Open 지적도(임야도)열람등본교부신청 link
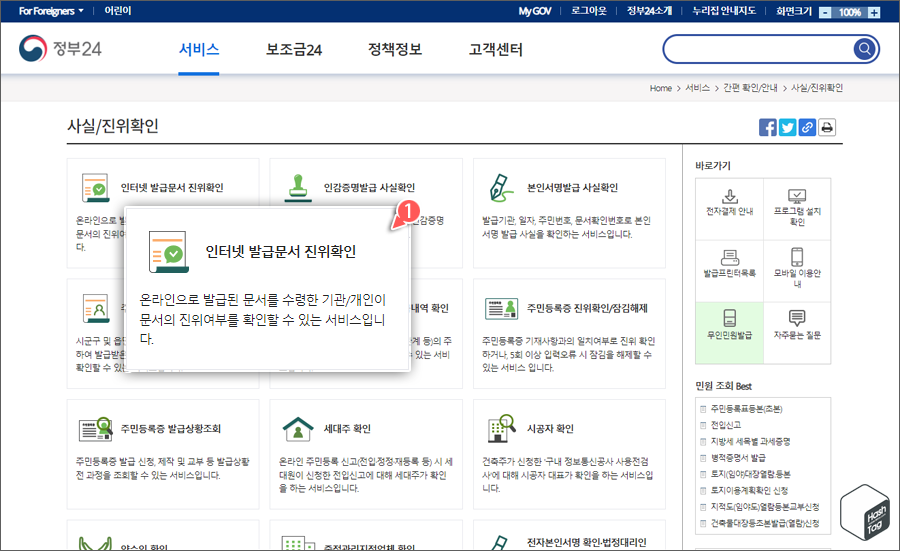The width and height of the screenshot is (900, 551). tap(765, 507)
